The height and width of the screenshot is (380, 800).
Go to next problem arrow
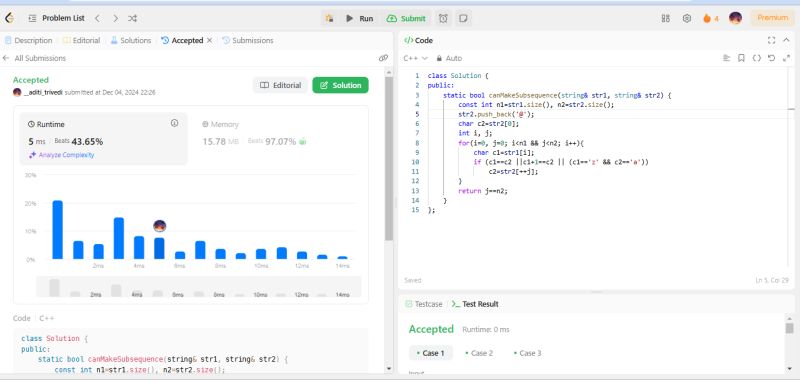coord(115,18)
